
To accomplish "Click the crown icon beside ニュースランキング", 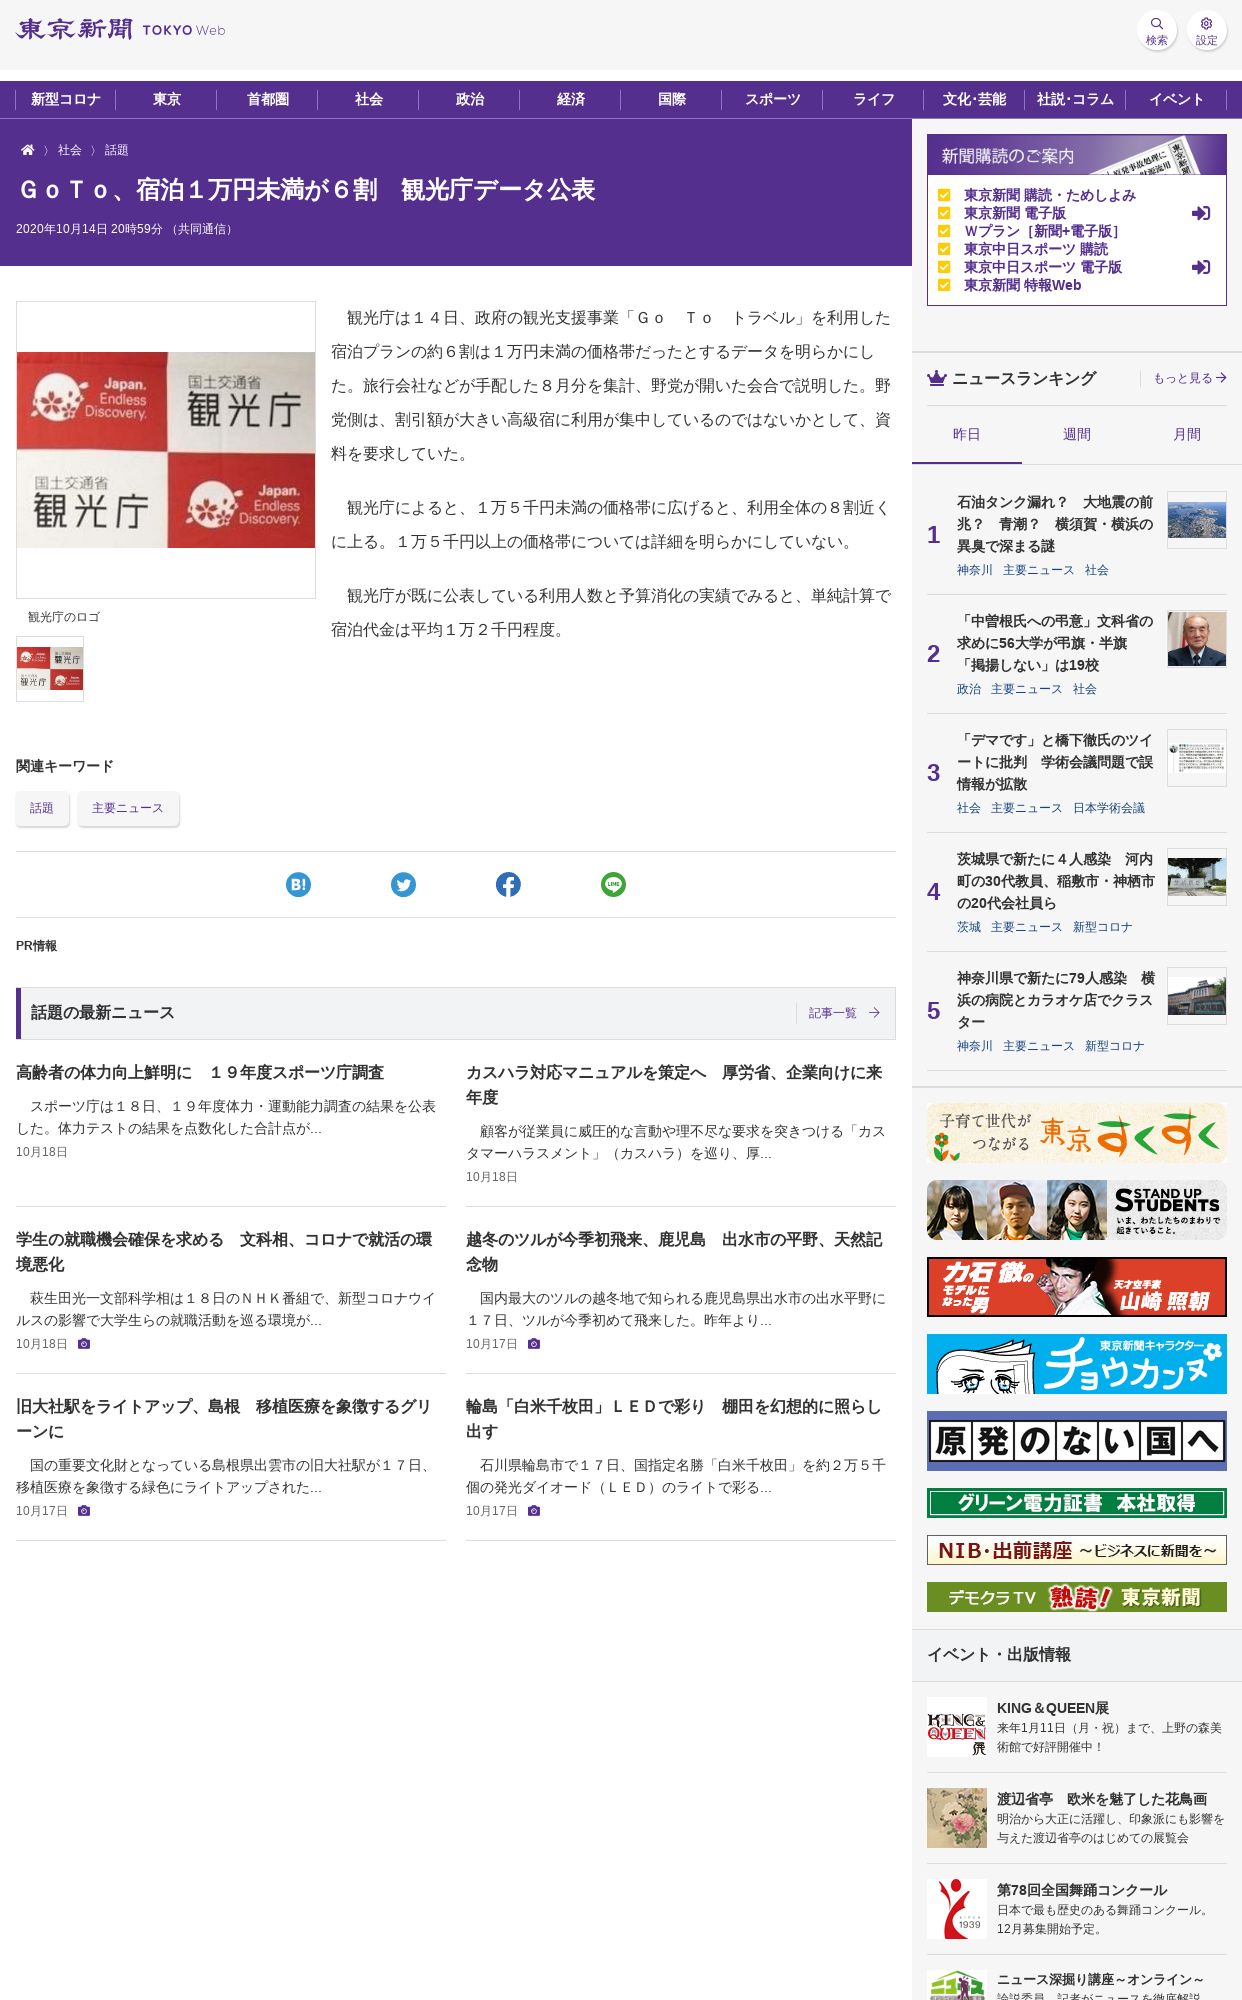I will point(936,378).
